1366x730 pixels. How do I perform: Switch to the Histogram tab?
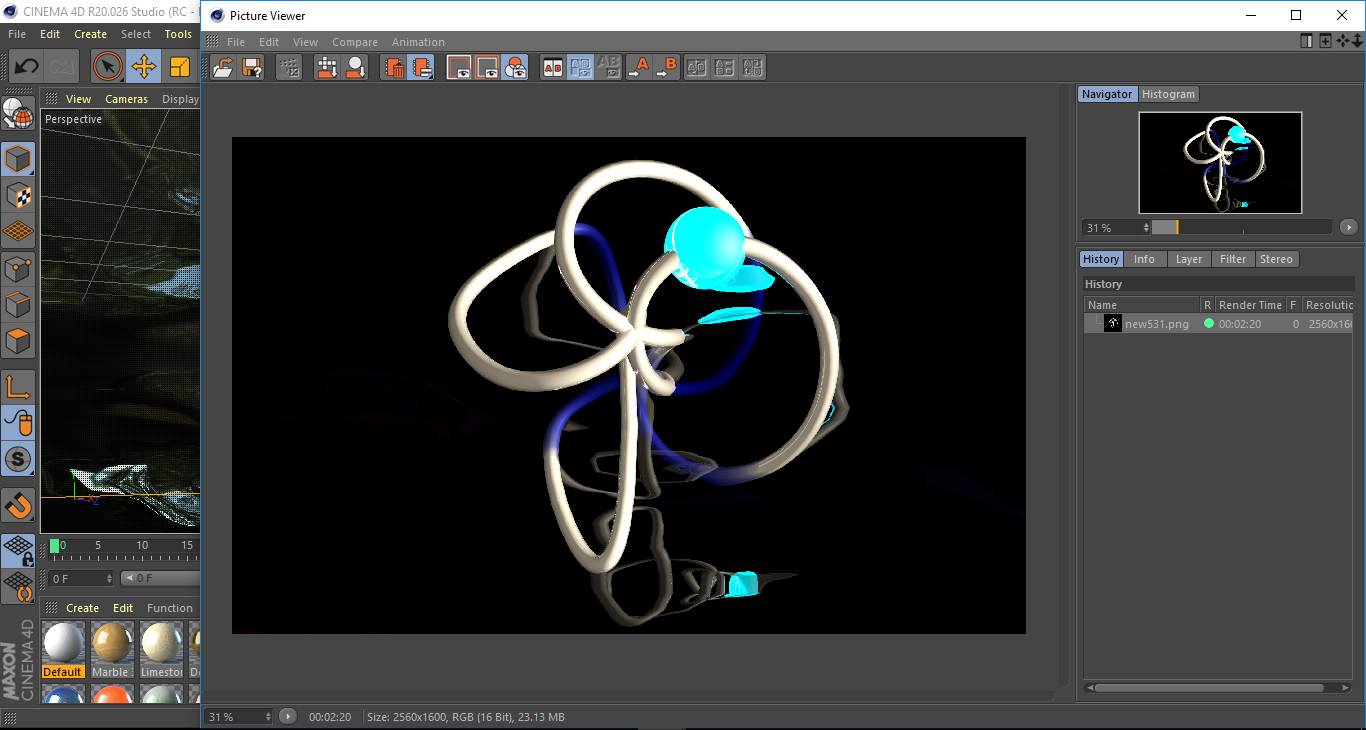(1168, 94)
